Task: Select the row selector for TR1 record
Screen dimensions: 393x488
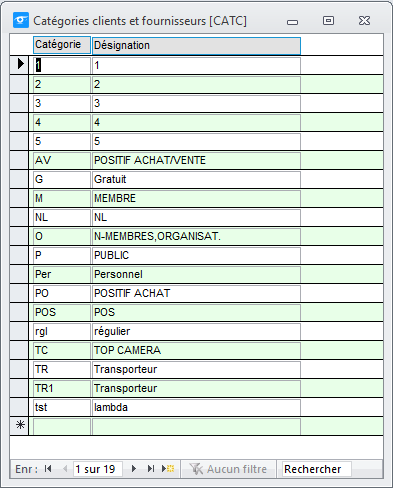Action: click(19, 388)
